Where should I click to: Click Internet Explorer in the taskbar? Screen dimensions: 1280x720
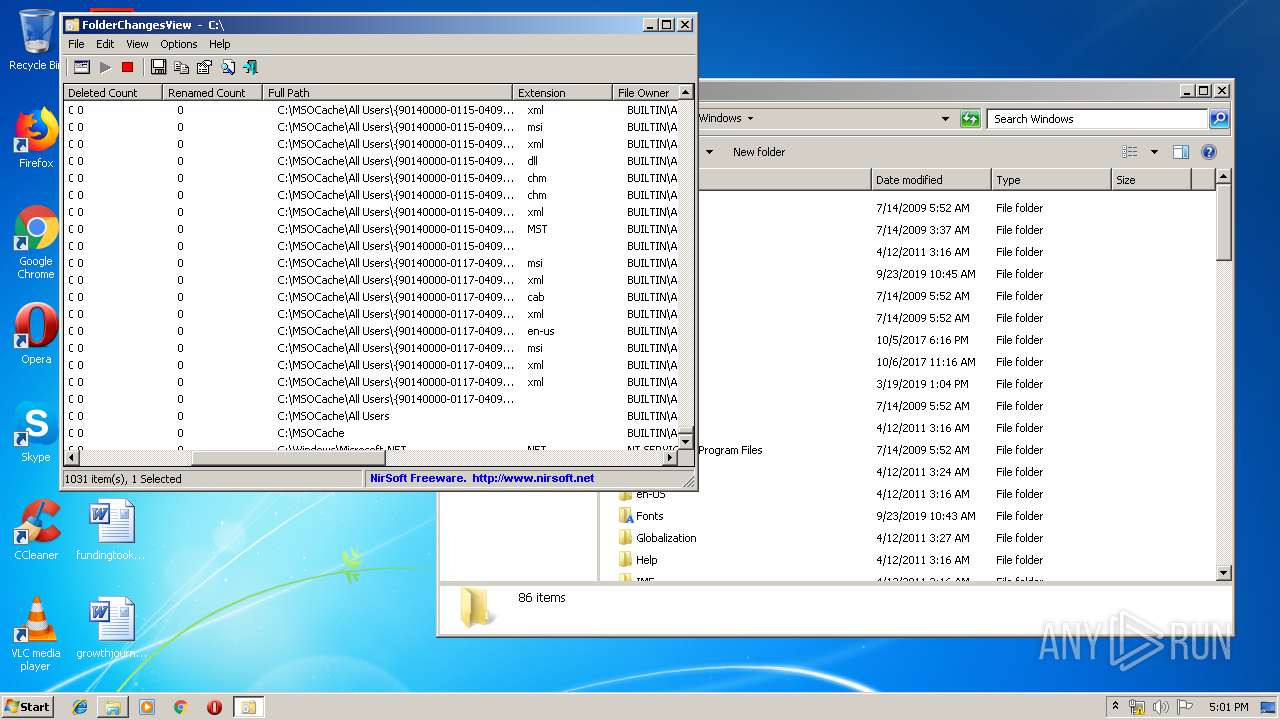click(80, 707)
